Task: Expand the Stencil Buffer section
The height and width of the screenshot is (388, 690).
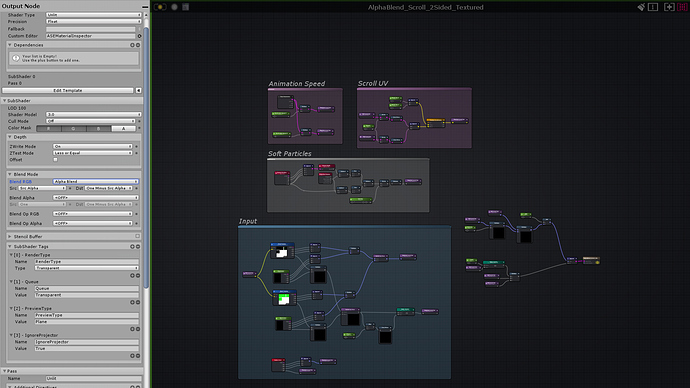Action: (x=10, y=237)
